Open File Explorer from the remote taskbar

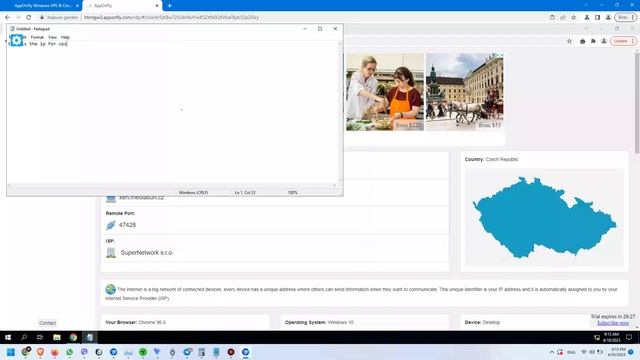[57, 338]
